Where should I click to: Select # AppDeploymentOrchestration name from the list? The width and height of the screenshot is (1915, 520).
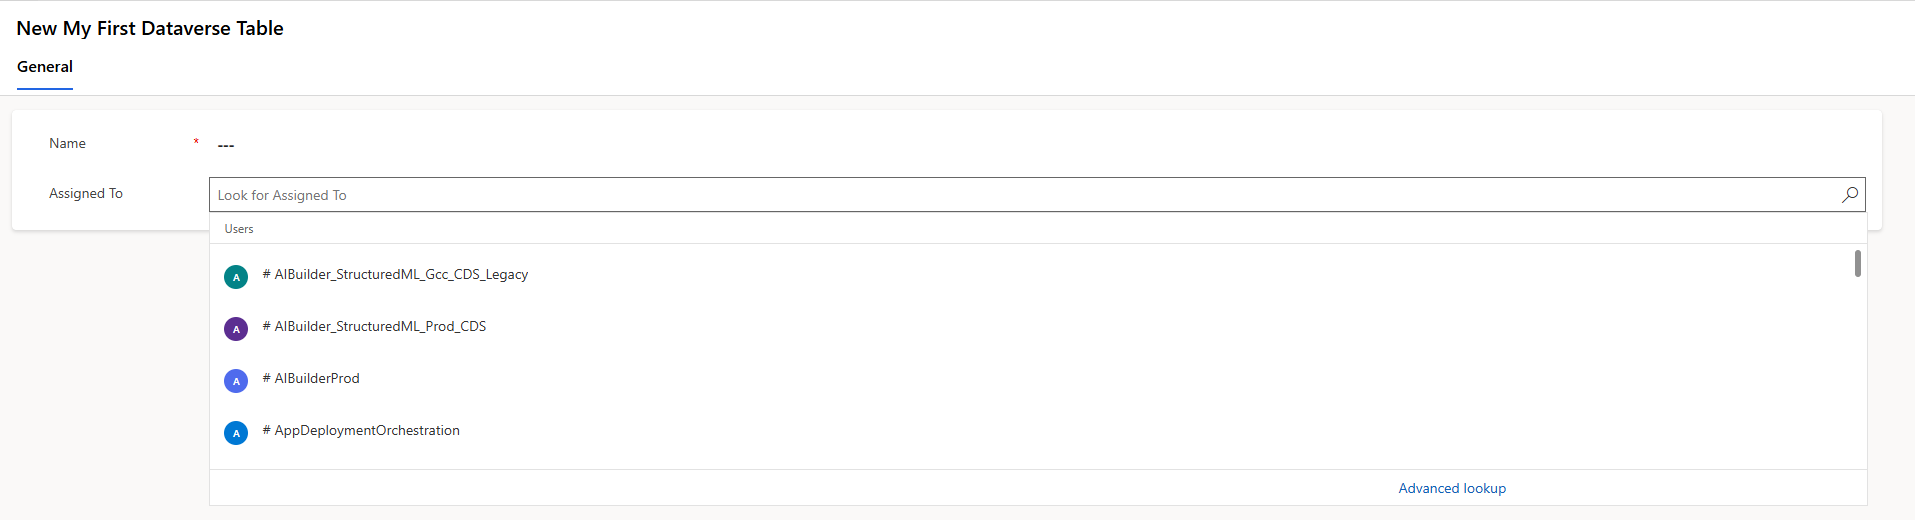pos(361,430)
